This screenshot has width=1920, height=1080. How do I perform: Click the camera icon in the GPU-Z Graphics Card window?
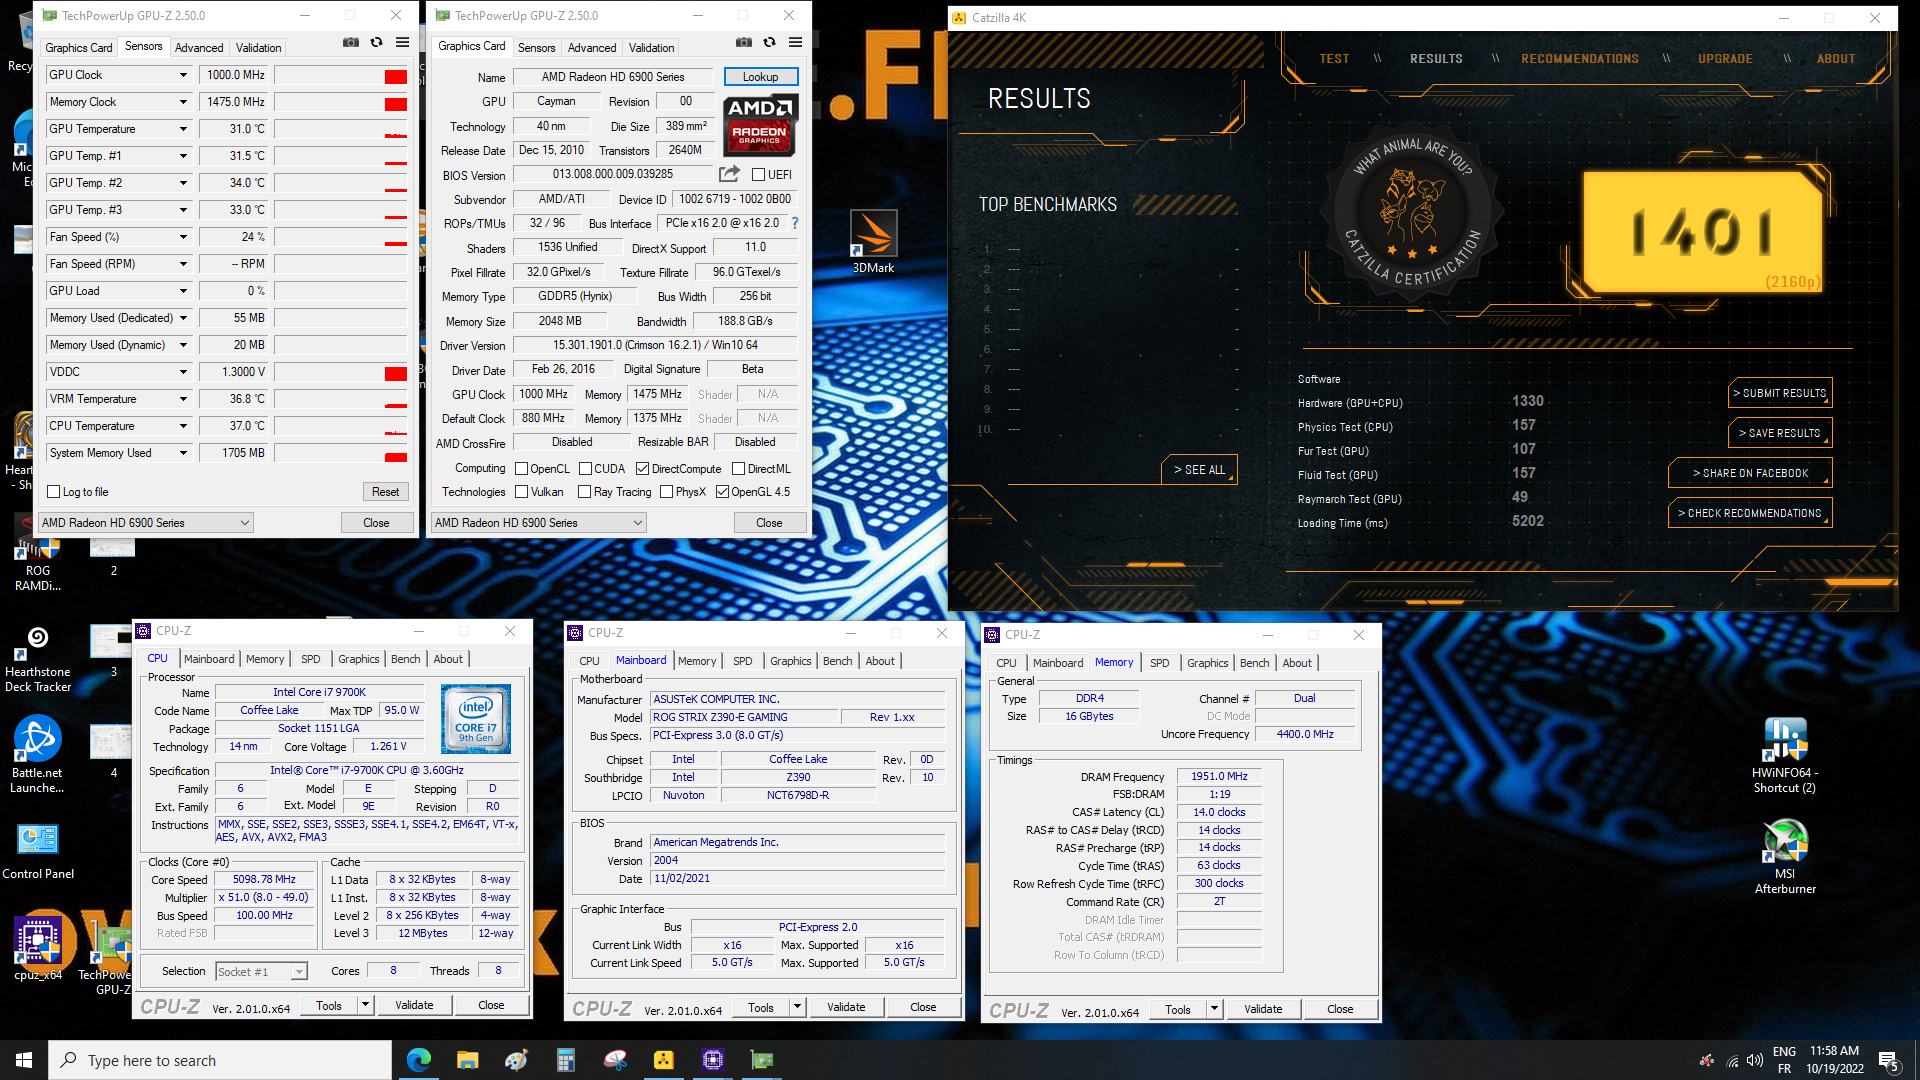[743, 42]
